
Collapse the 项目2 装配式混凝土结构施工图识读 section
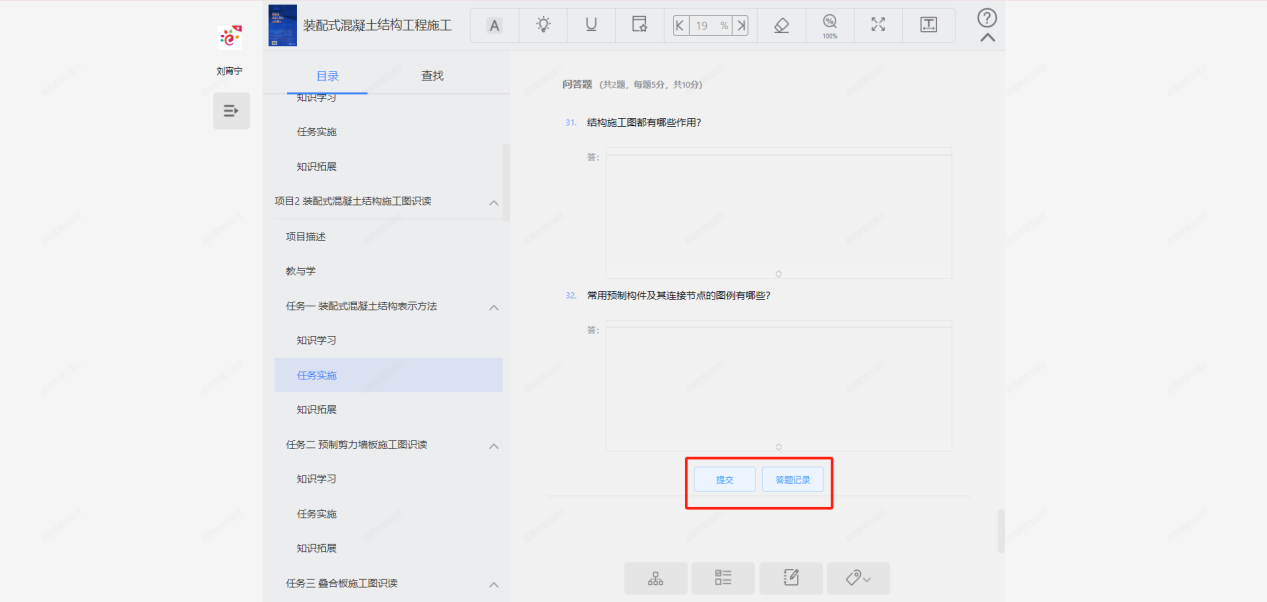tap(493, 203)
